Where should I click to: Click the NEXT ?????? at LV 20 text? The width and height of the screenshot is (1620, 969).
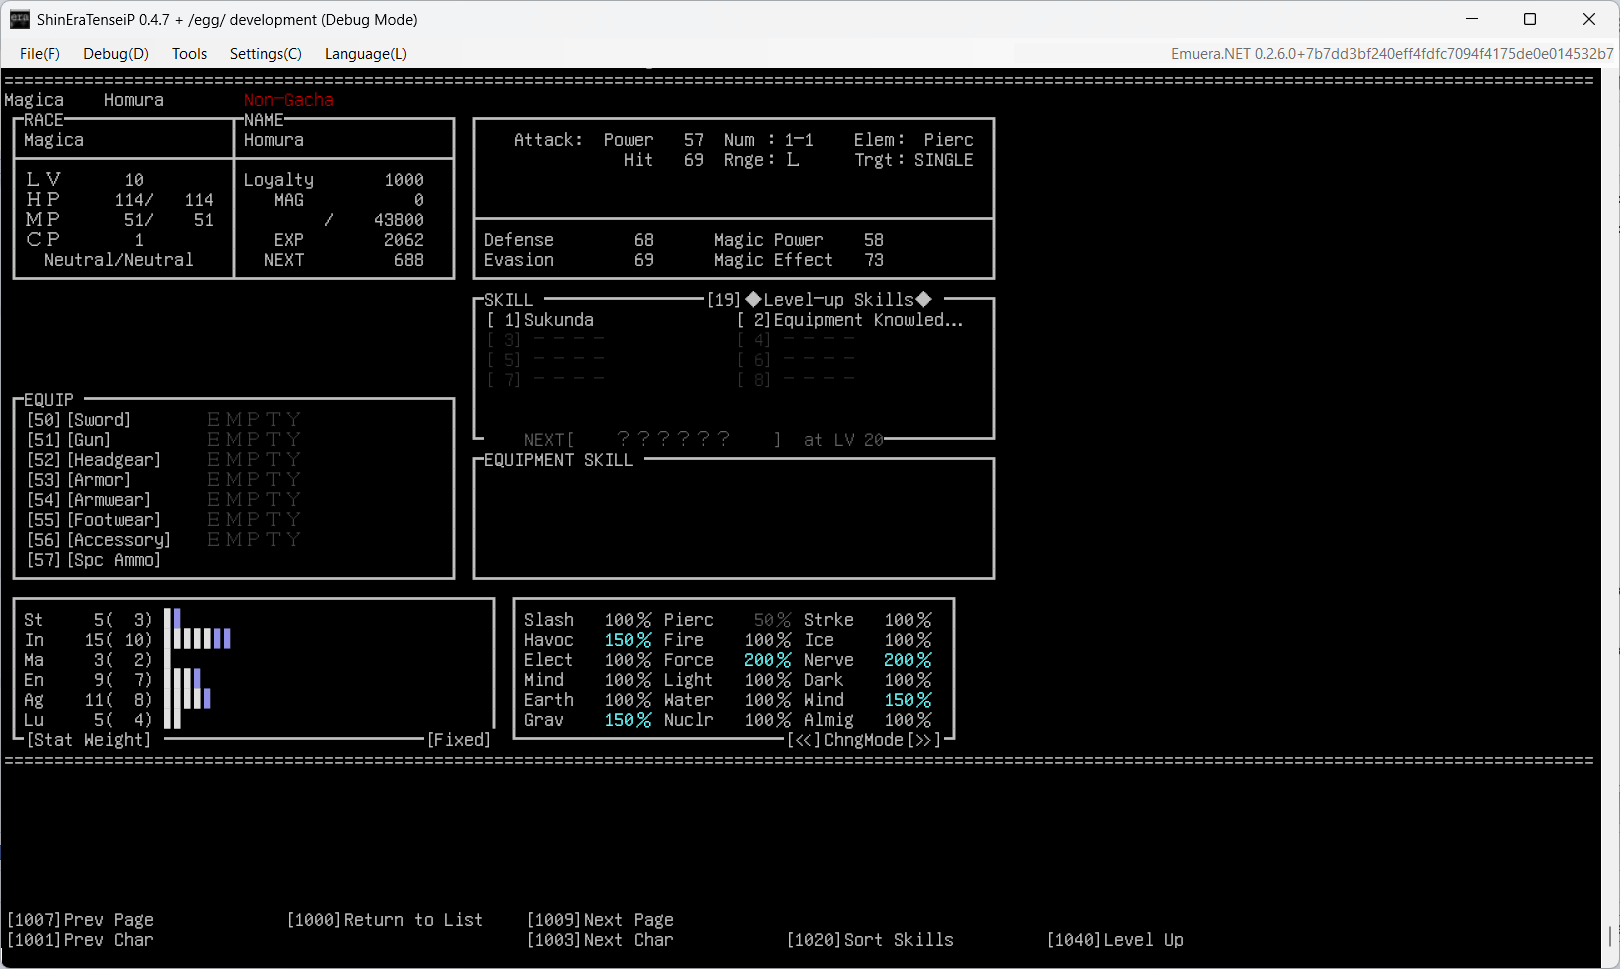click(x=704, y=440)
